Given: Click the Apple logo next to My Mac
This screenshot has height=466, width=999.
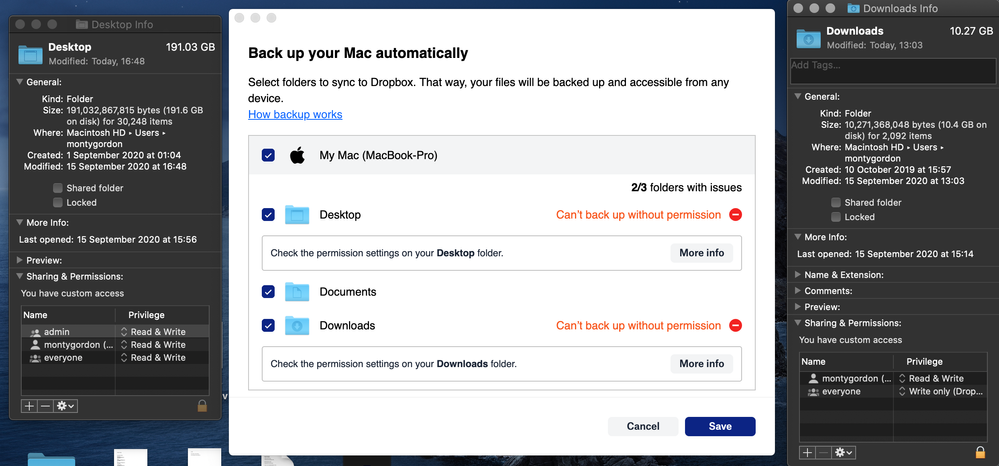Looking at the screenshot, I should [x=297, y=156].
